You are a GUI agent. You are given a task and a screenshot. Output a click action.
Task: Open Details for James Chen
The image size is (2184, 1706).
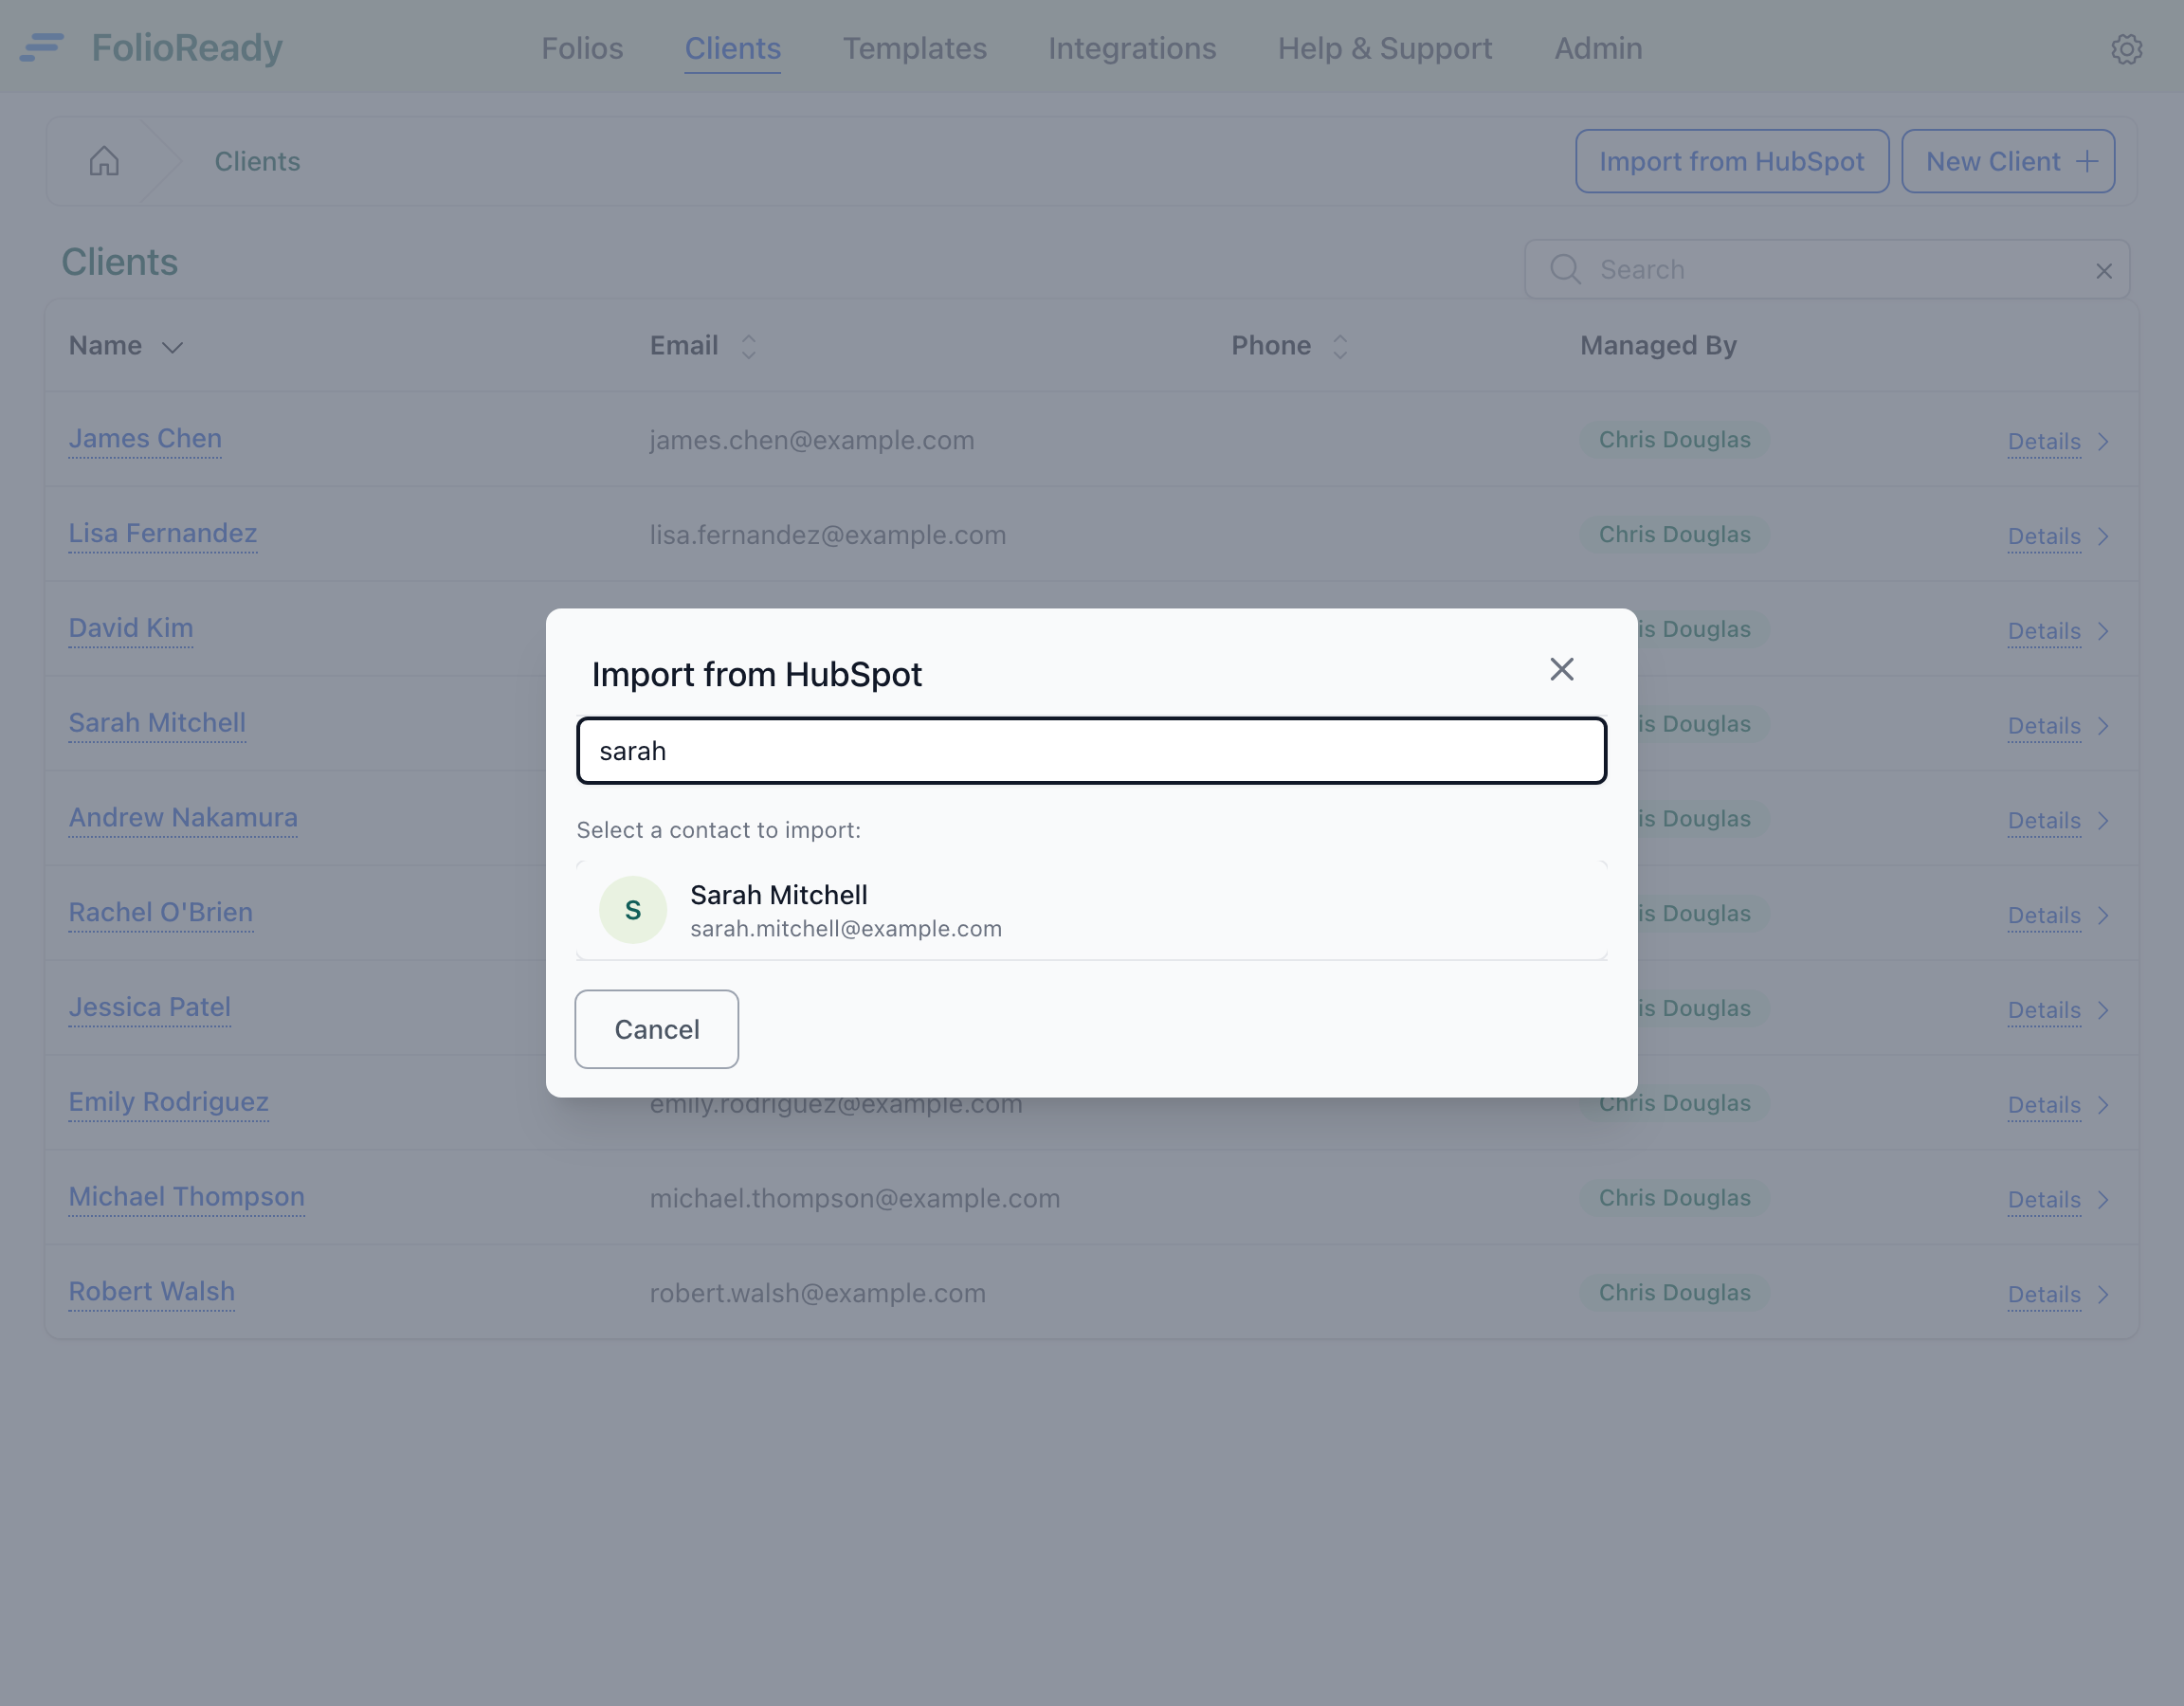pos(2043,441)
